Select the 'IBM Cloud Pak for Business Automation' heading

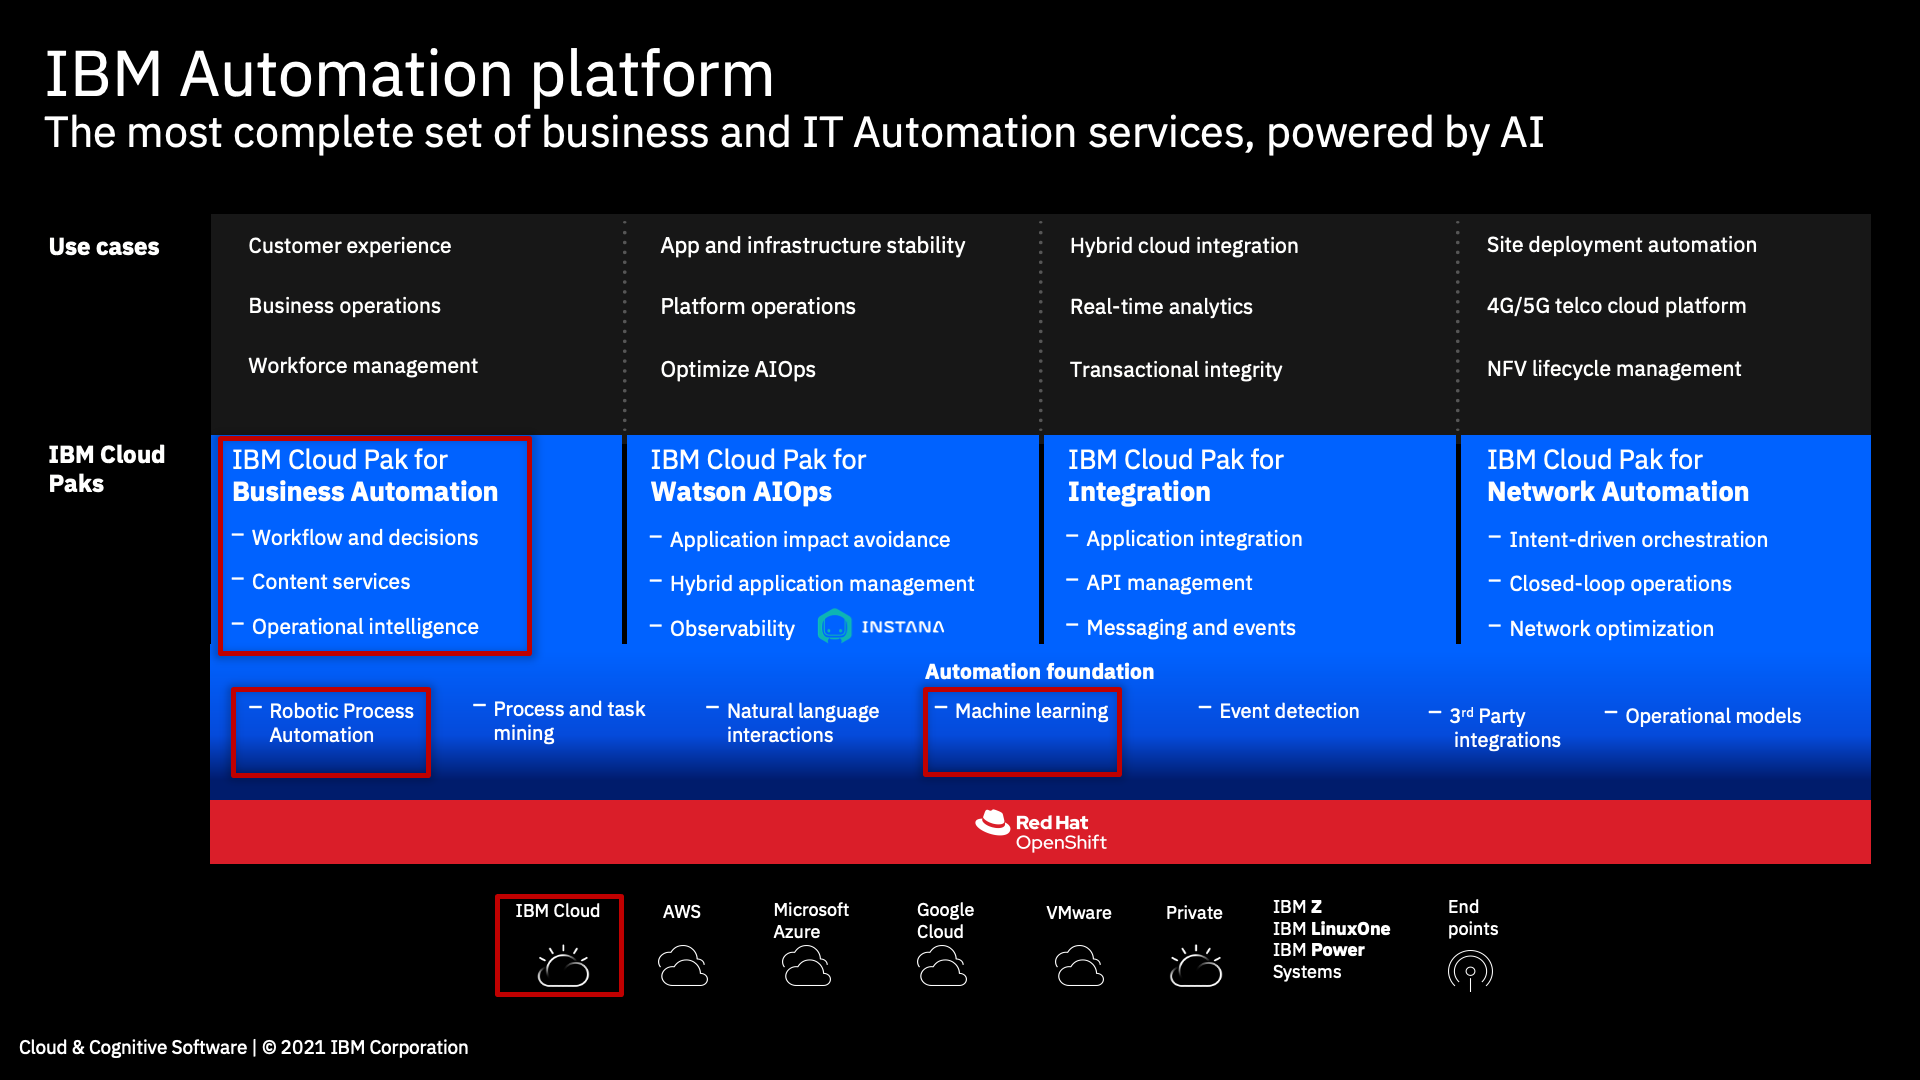coord(365,476)
